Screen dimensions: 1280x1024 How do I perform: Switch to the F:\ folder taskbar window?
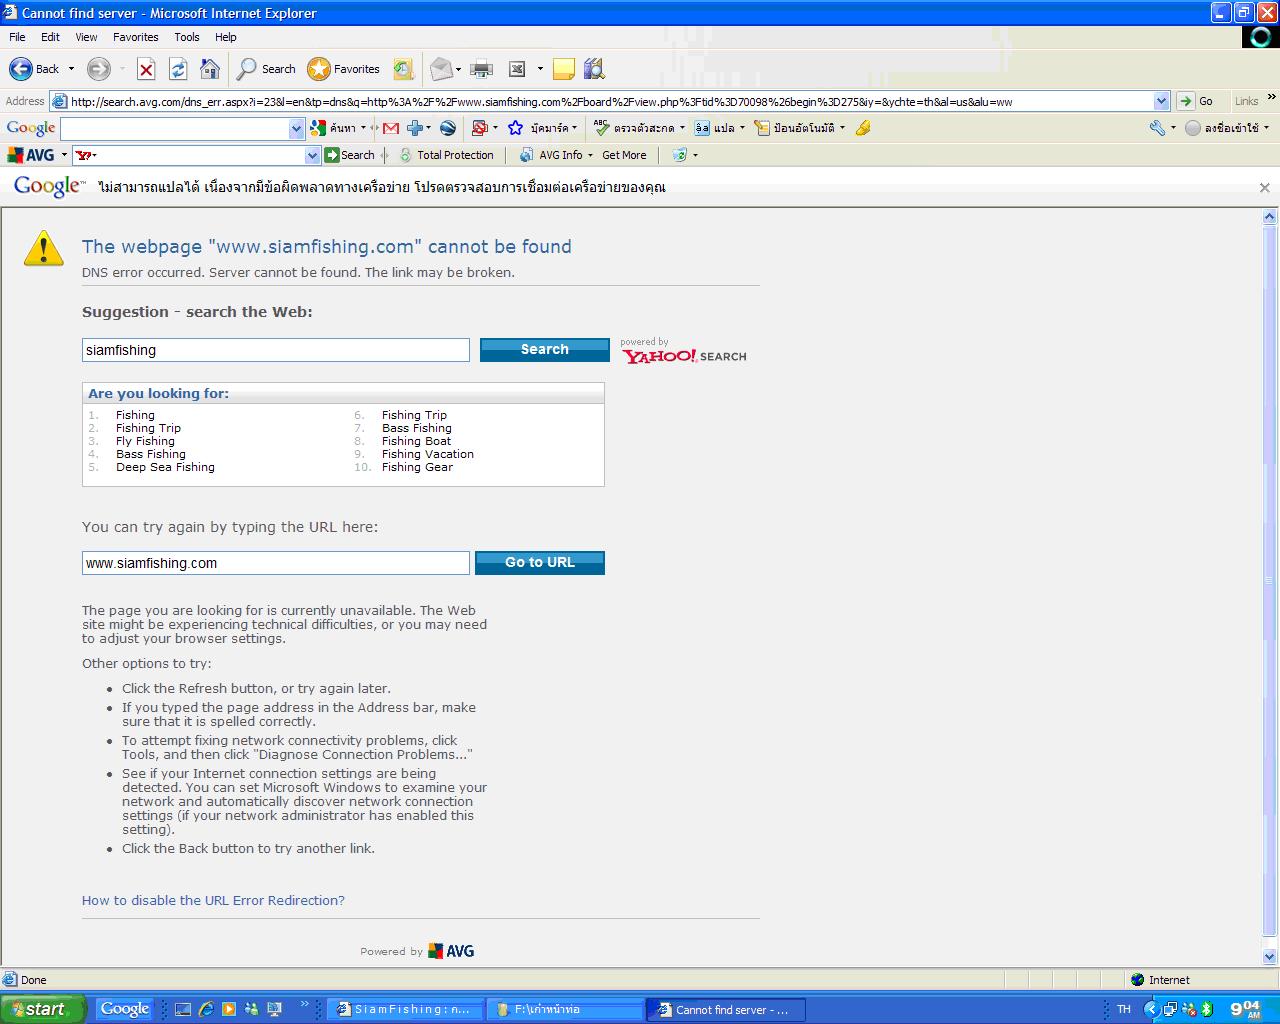[565, 1009]
